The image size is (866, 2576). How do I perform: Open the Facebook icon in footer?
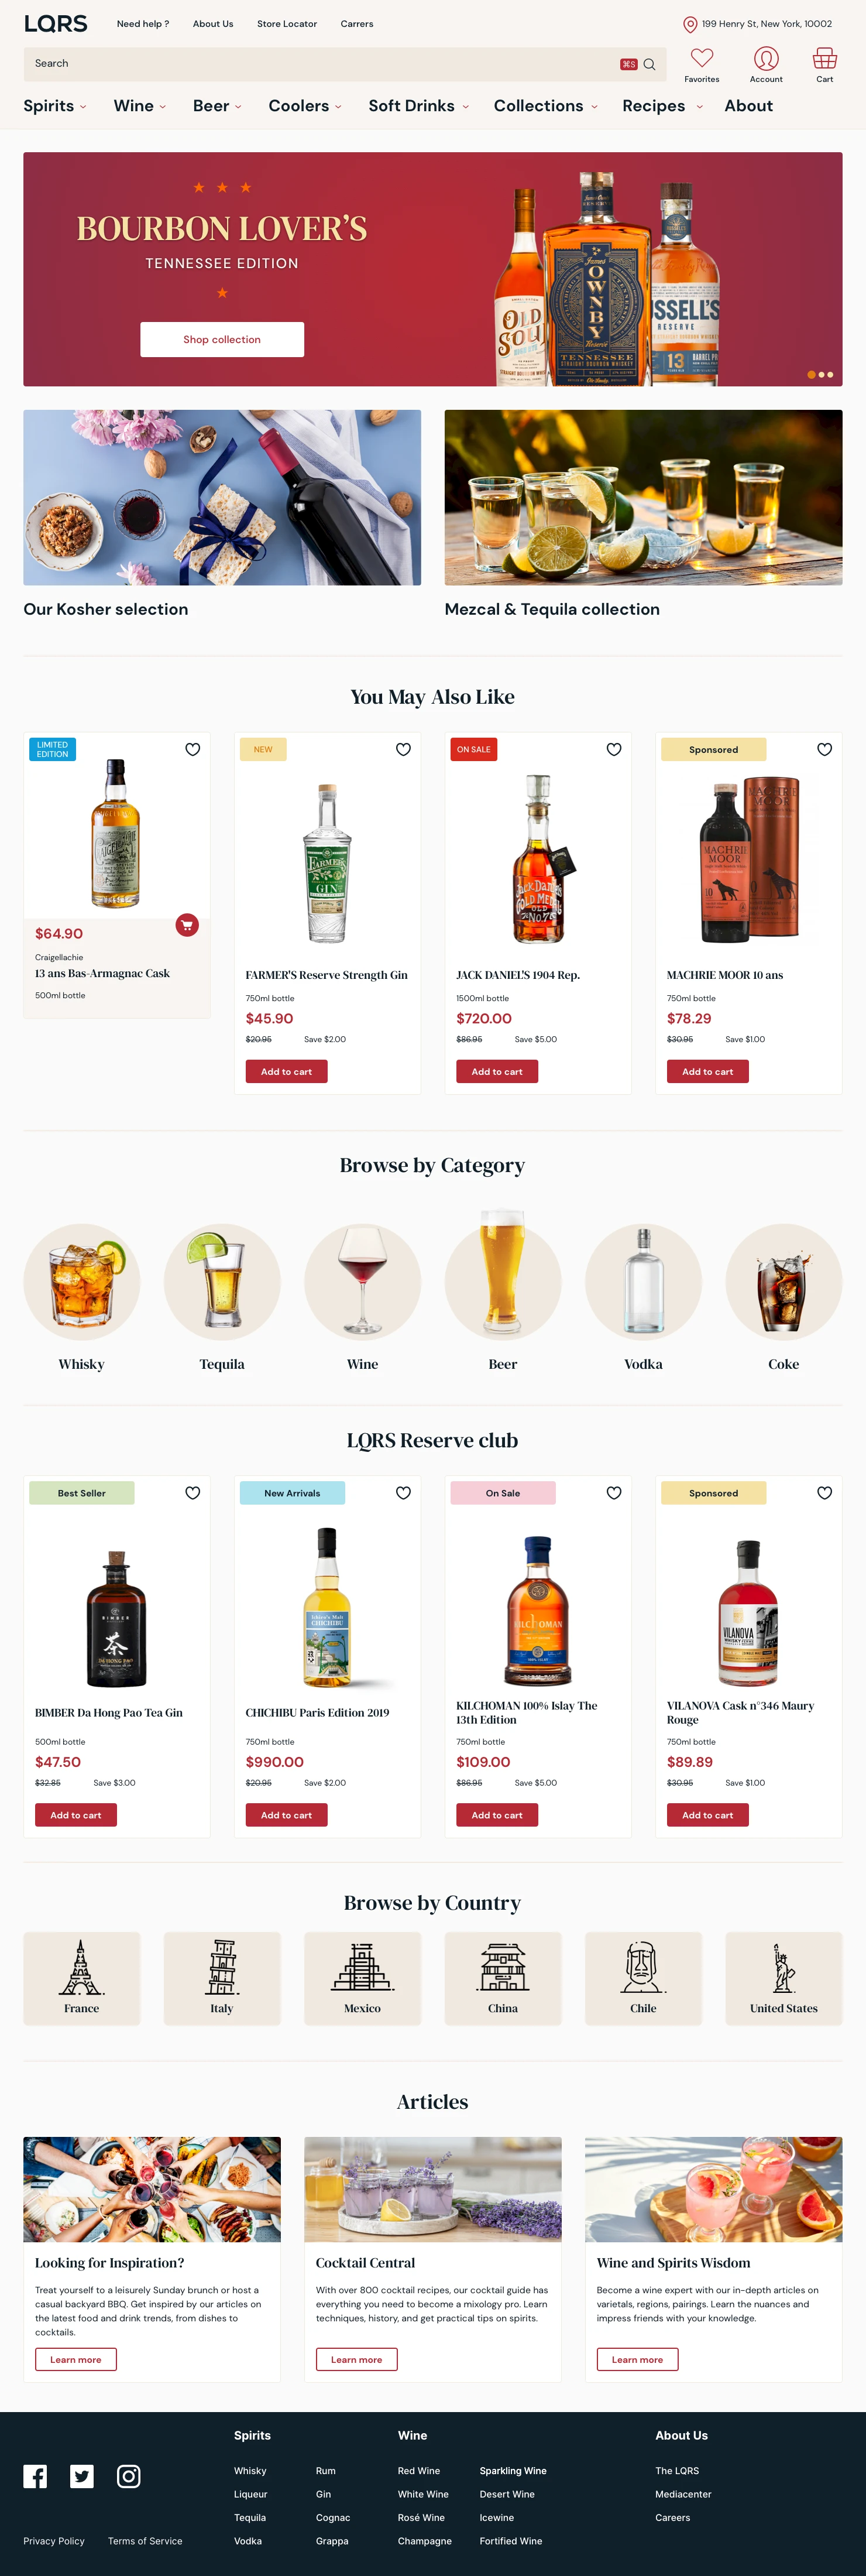(35, 2476)
